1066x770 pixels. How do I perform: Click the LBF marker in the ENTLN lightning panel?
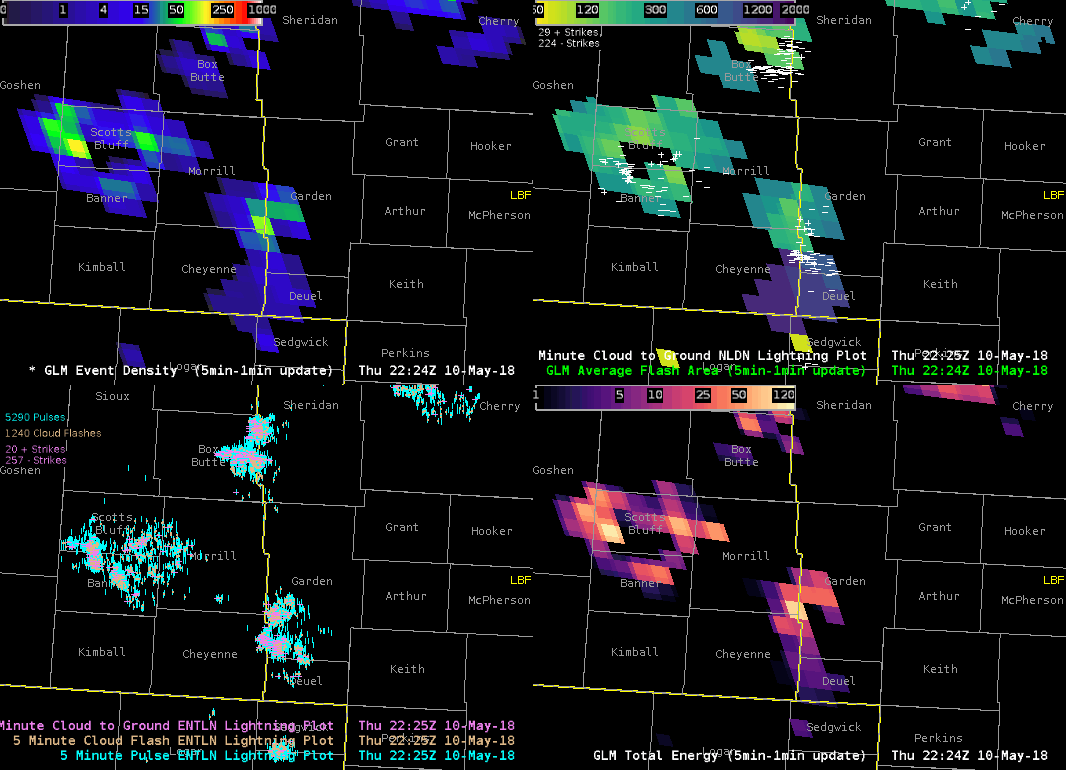click(520, 580)
